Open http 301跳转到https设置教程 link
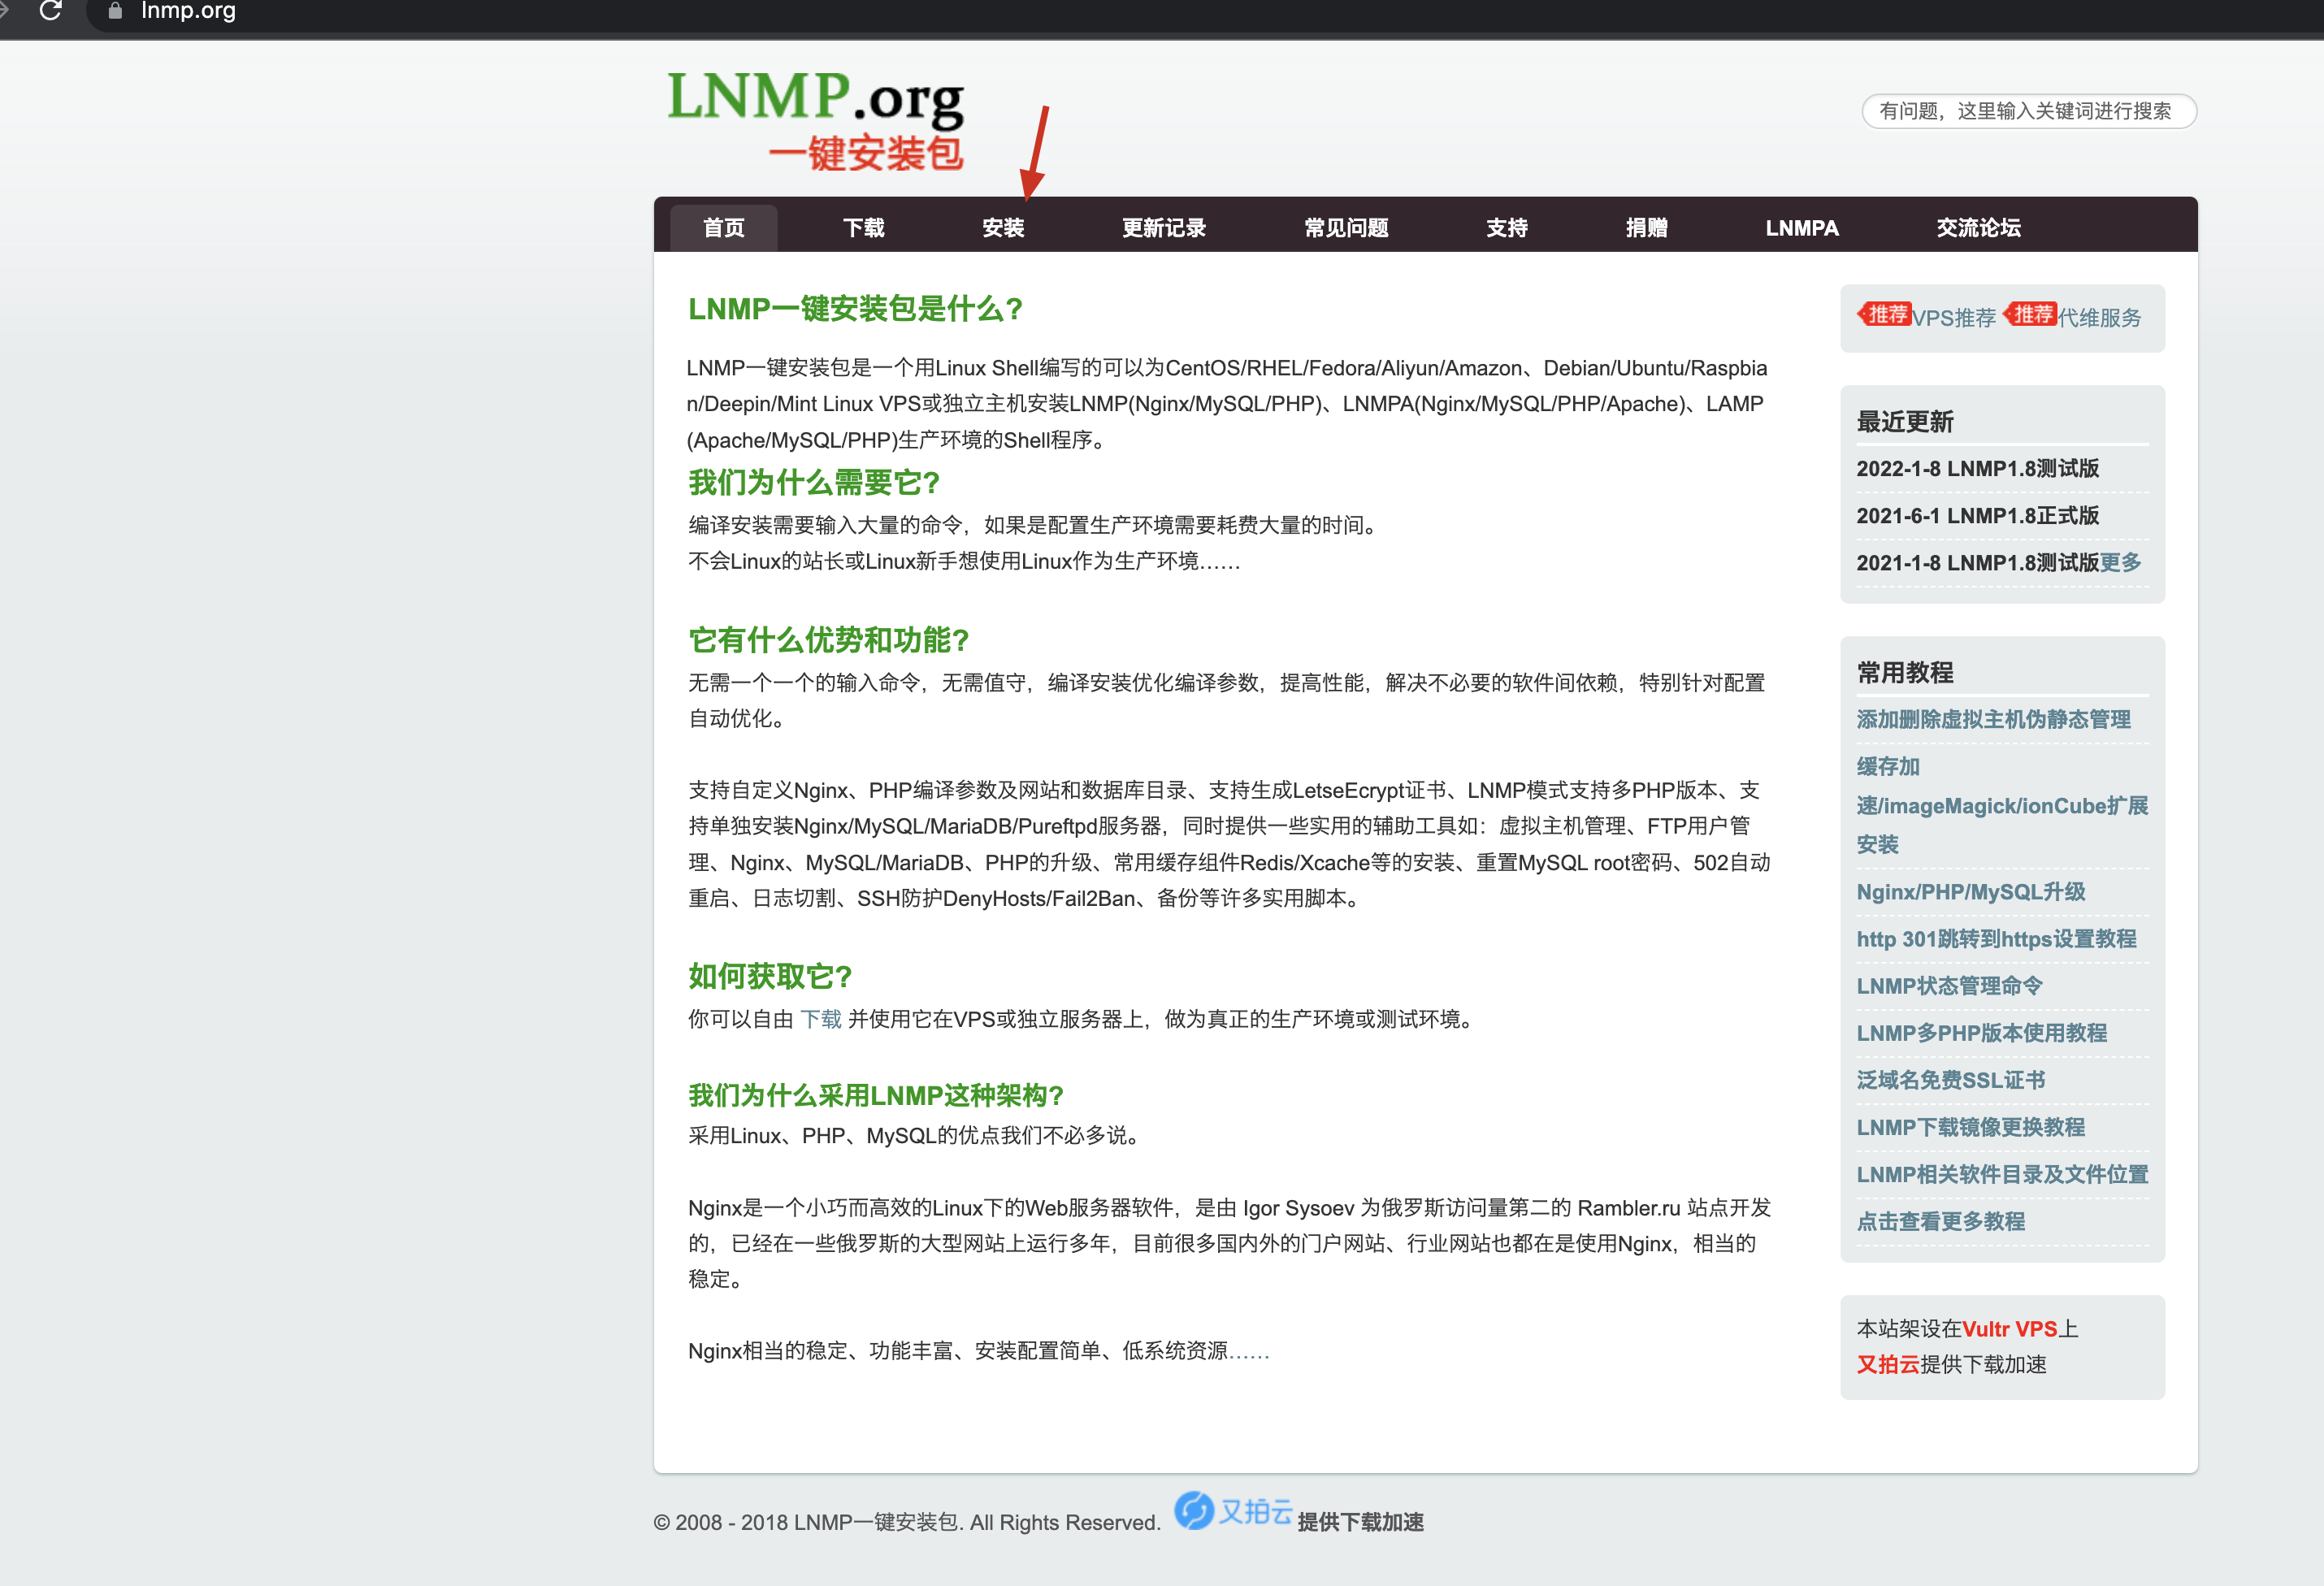The height and width of the screenshot is (1586, 2324). (1996, 938)
